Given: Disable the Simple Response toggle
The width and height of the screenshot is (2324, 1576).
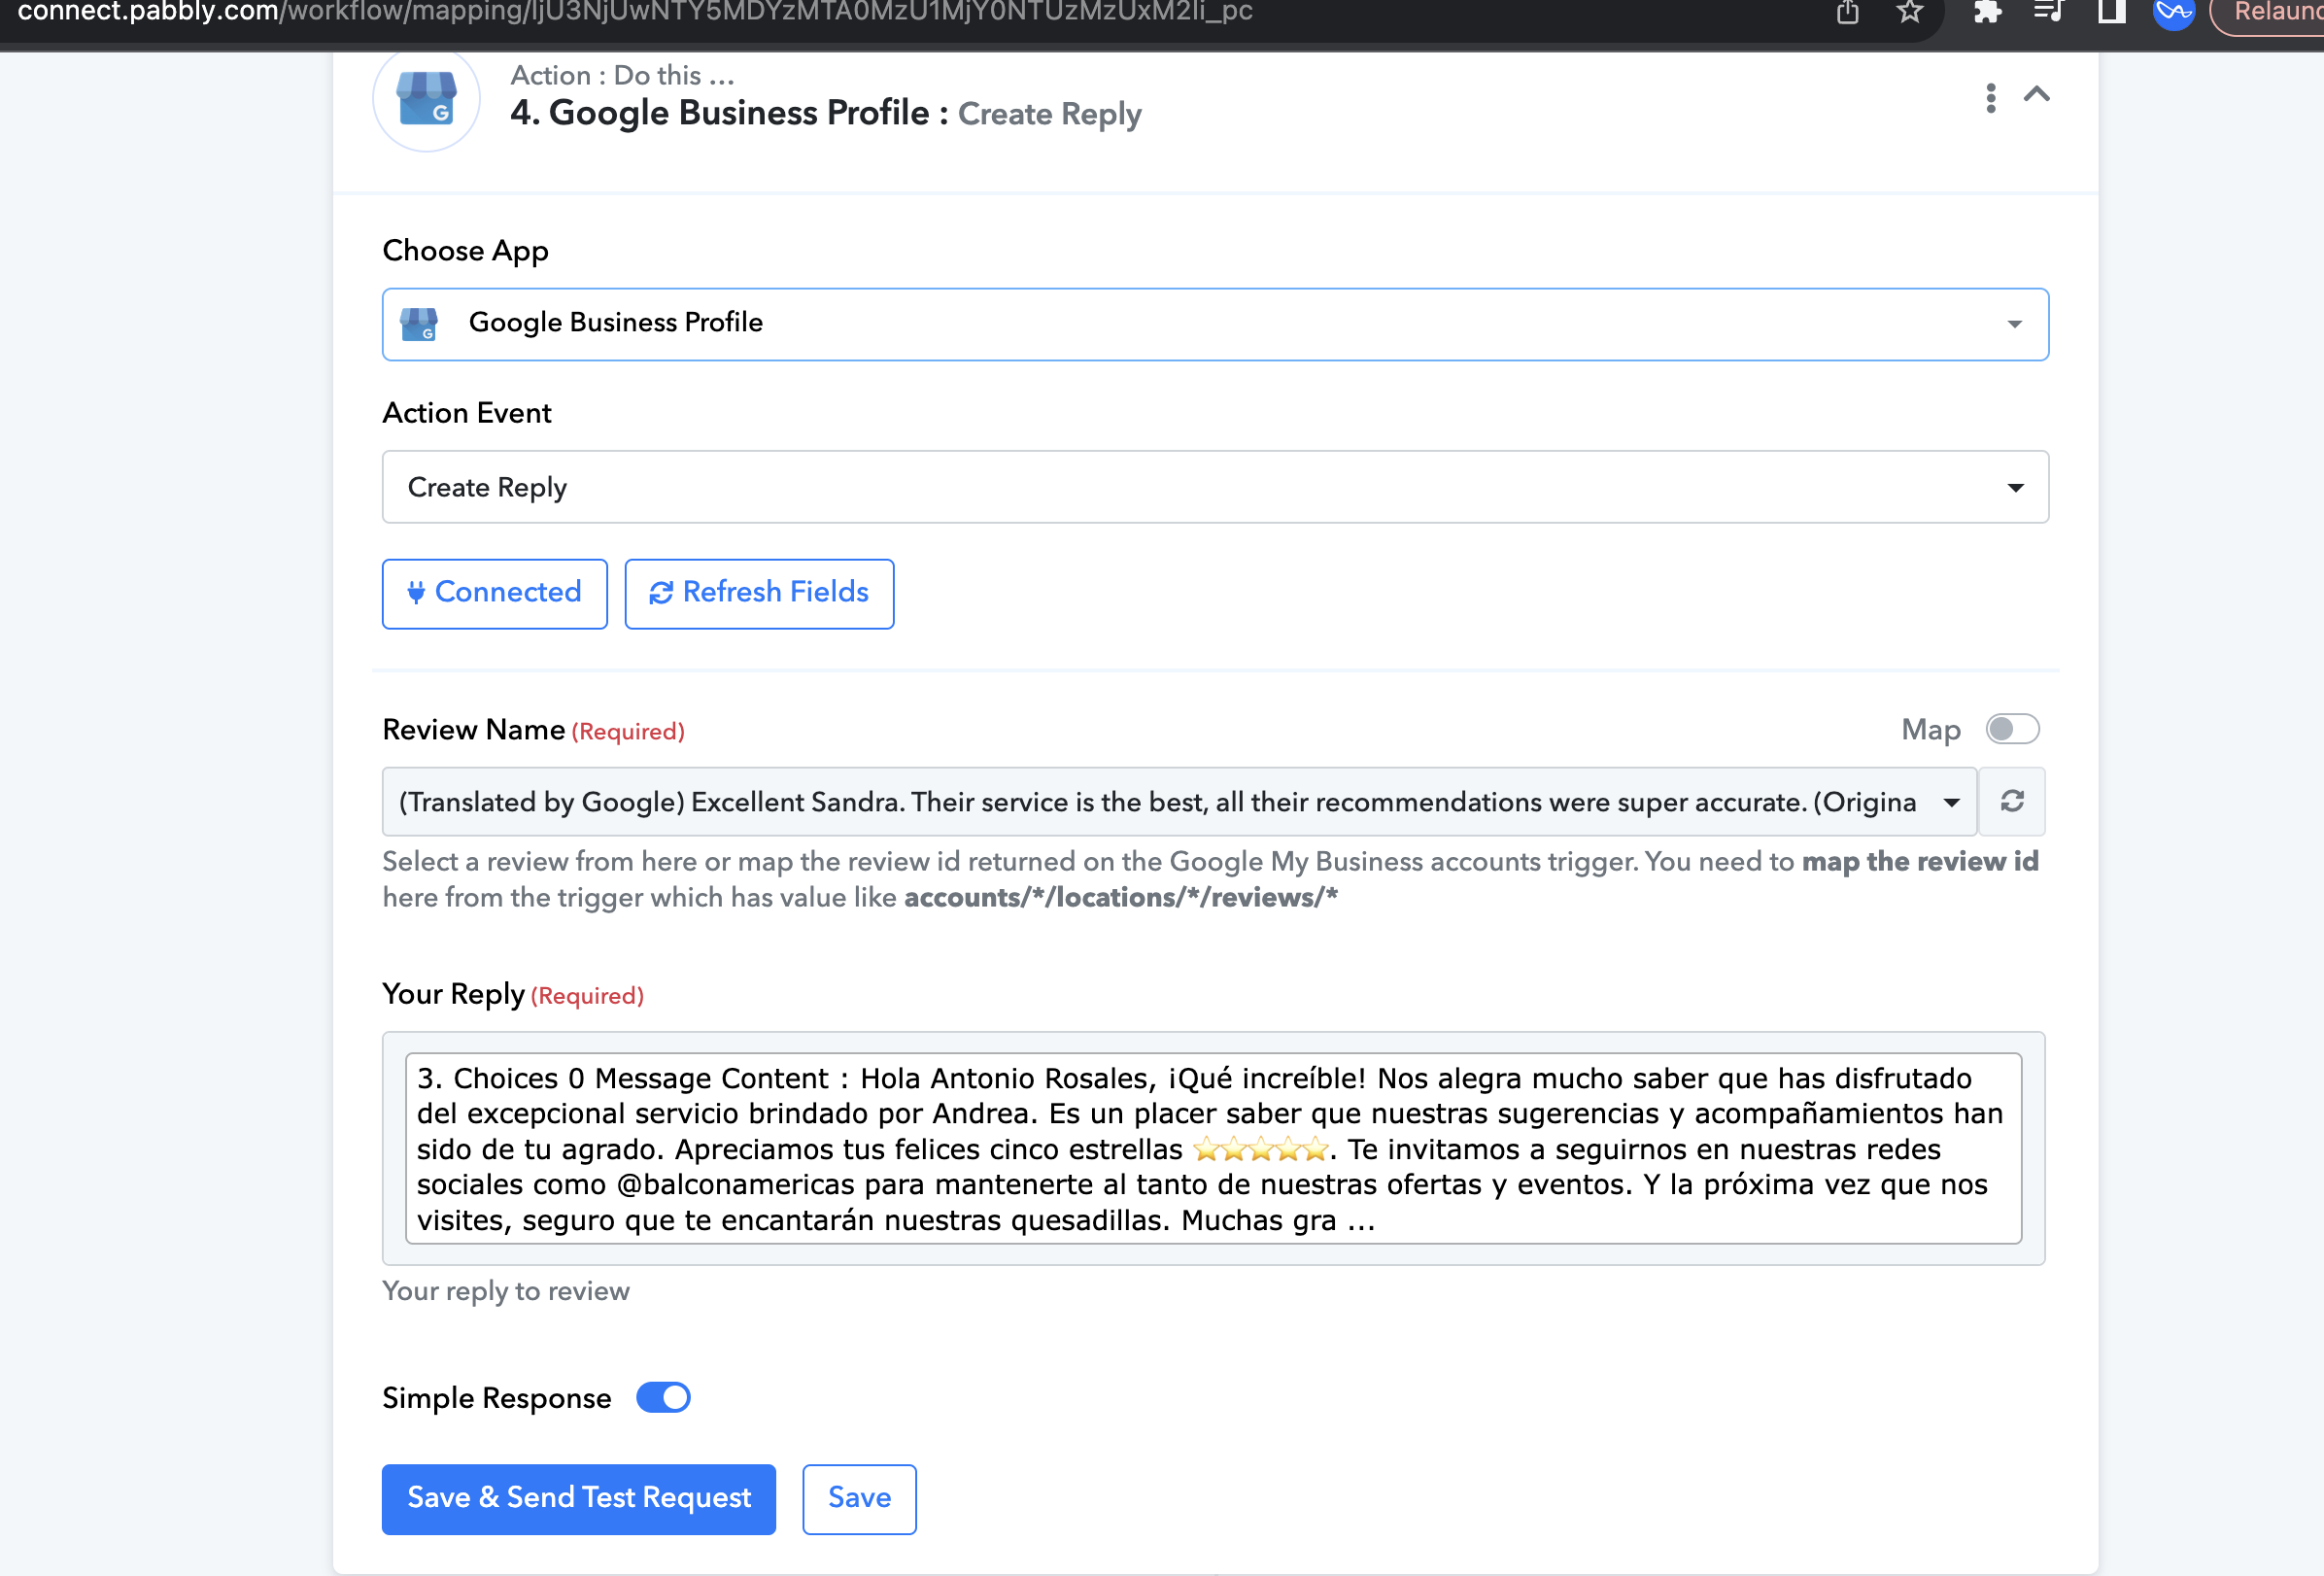Looking at the screenshot, I should point(664,1397).
